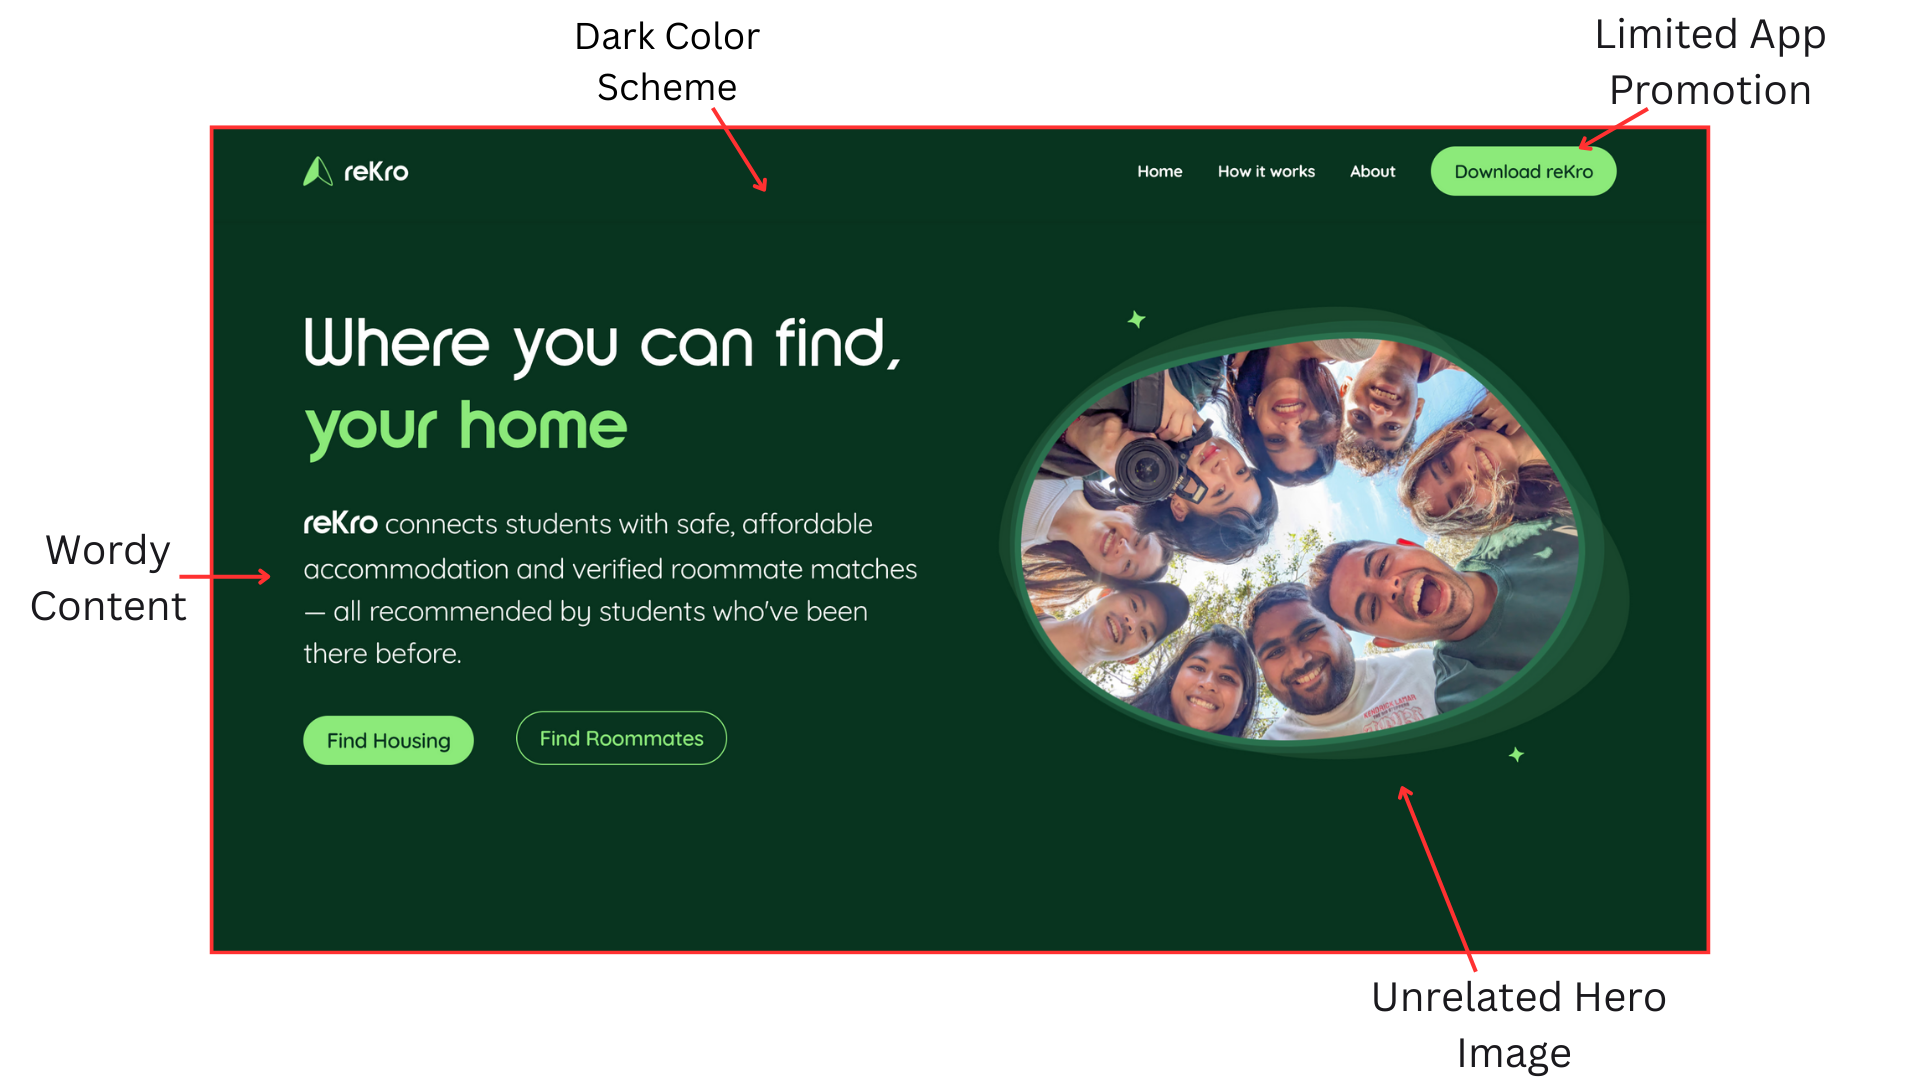The width and height of the screenshot is (1920, 1080).
Task: Click the red arrow pointing to paragraph
Action: (225, 577)
